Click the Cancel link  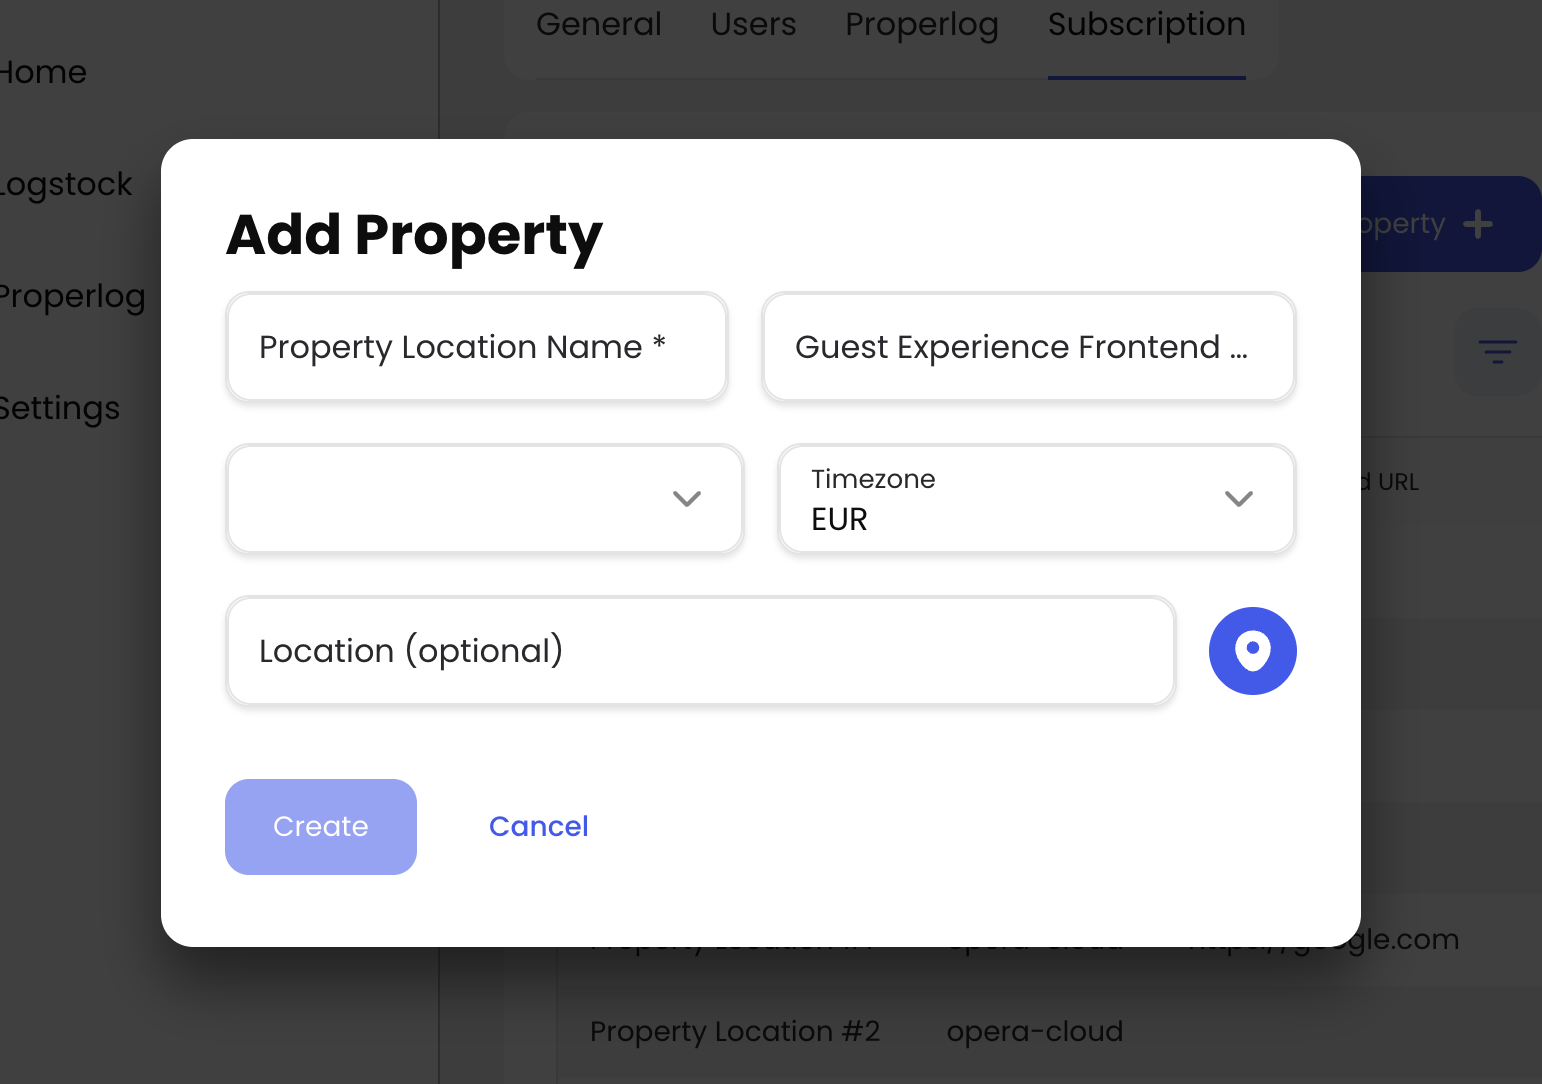click(x=538, y=826)
